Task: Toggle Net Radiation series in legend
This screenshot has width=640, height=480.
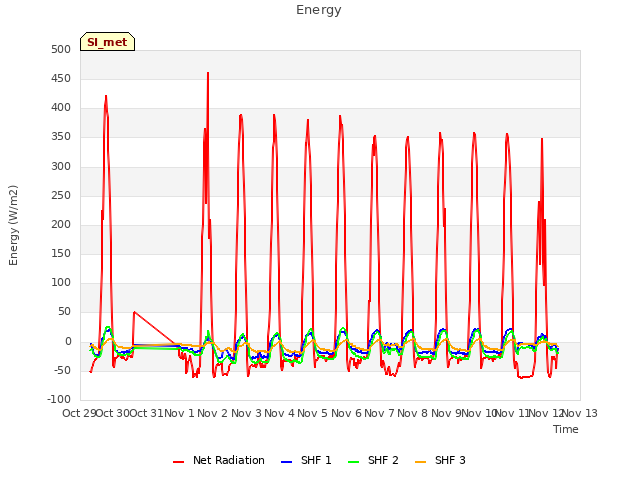Action: point(219,460)
